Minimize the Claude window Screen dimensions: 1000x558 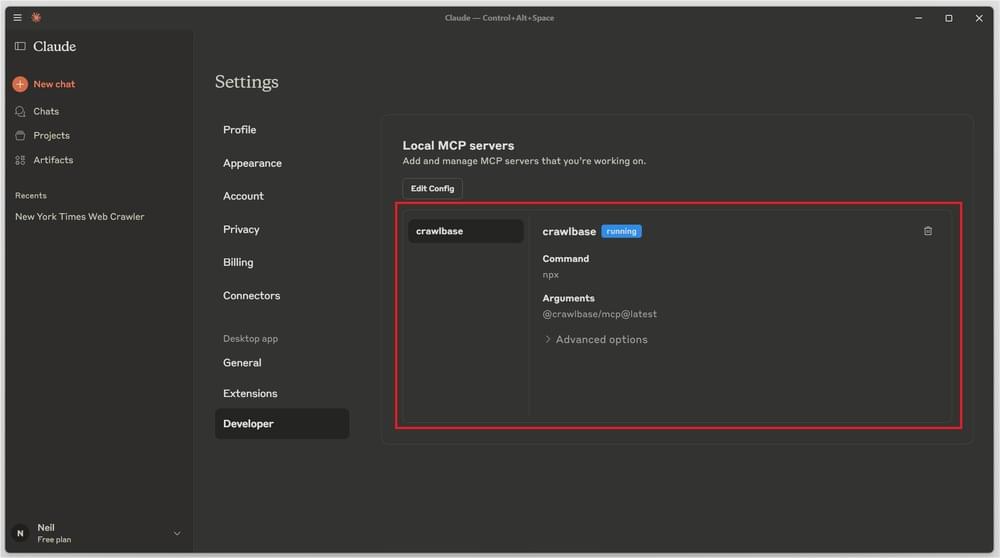click(918, 18)
